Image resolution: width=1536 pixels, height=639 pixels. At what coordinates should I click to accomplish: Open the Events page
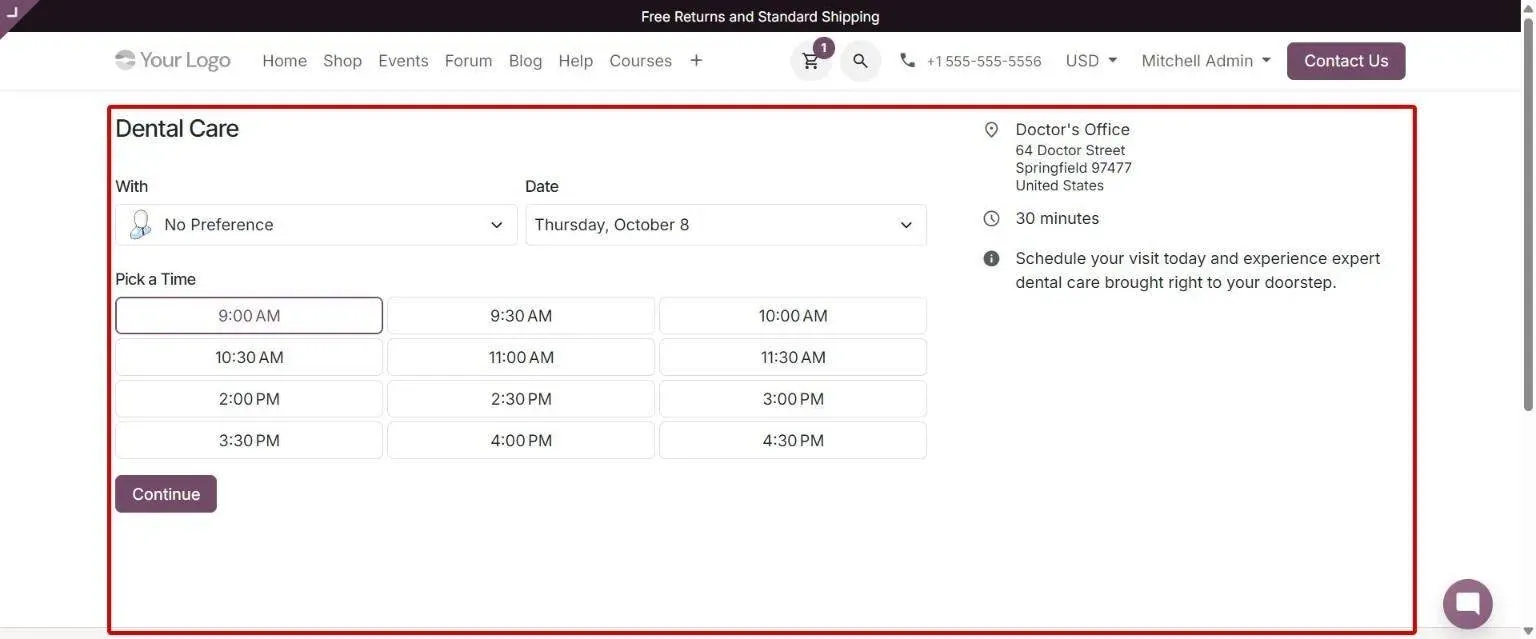coord(403,60)
